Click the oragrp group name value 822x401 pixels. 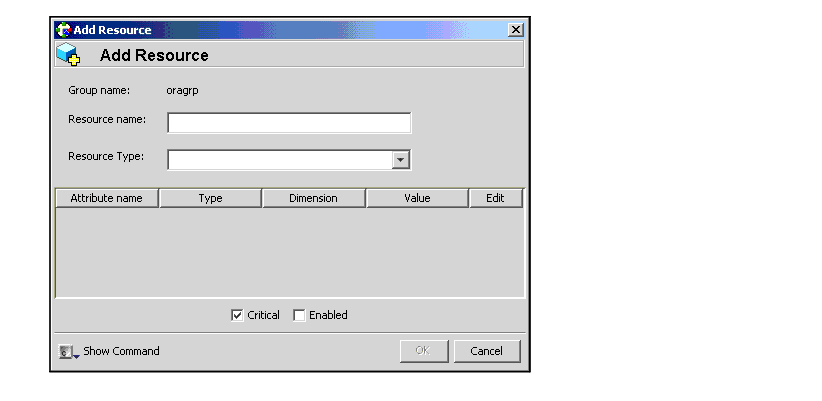[183, 91]
